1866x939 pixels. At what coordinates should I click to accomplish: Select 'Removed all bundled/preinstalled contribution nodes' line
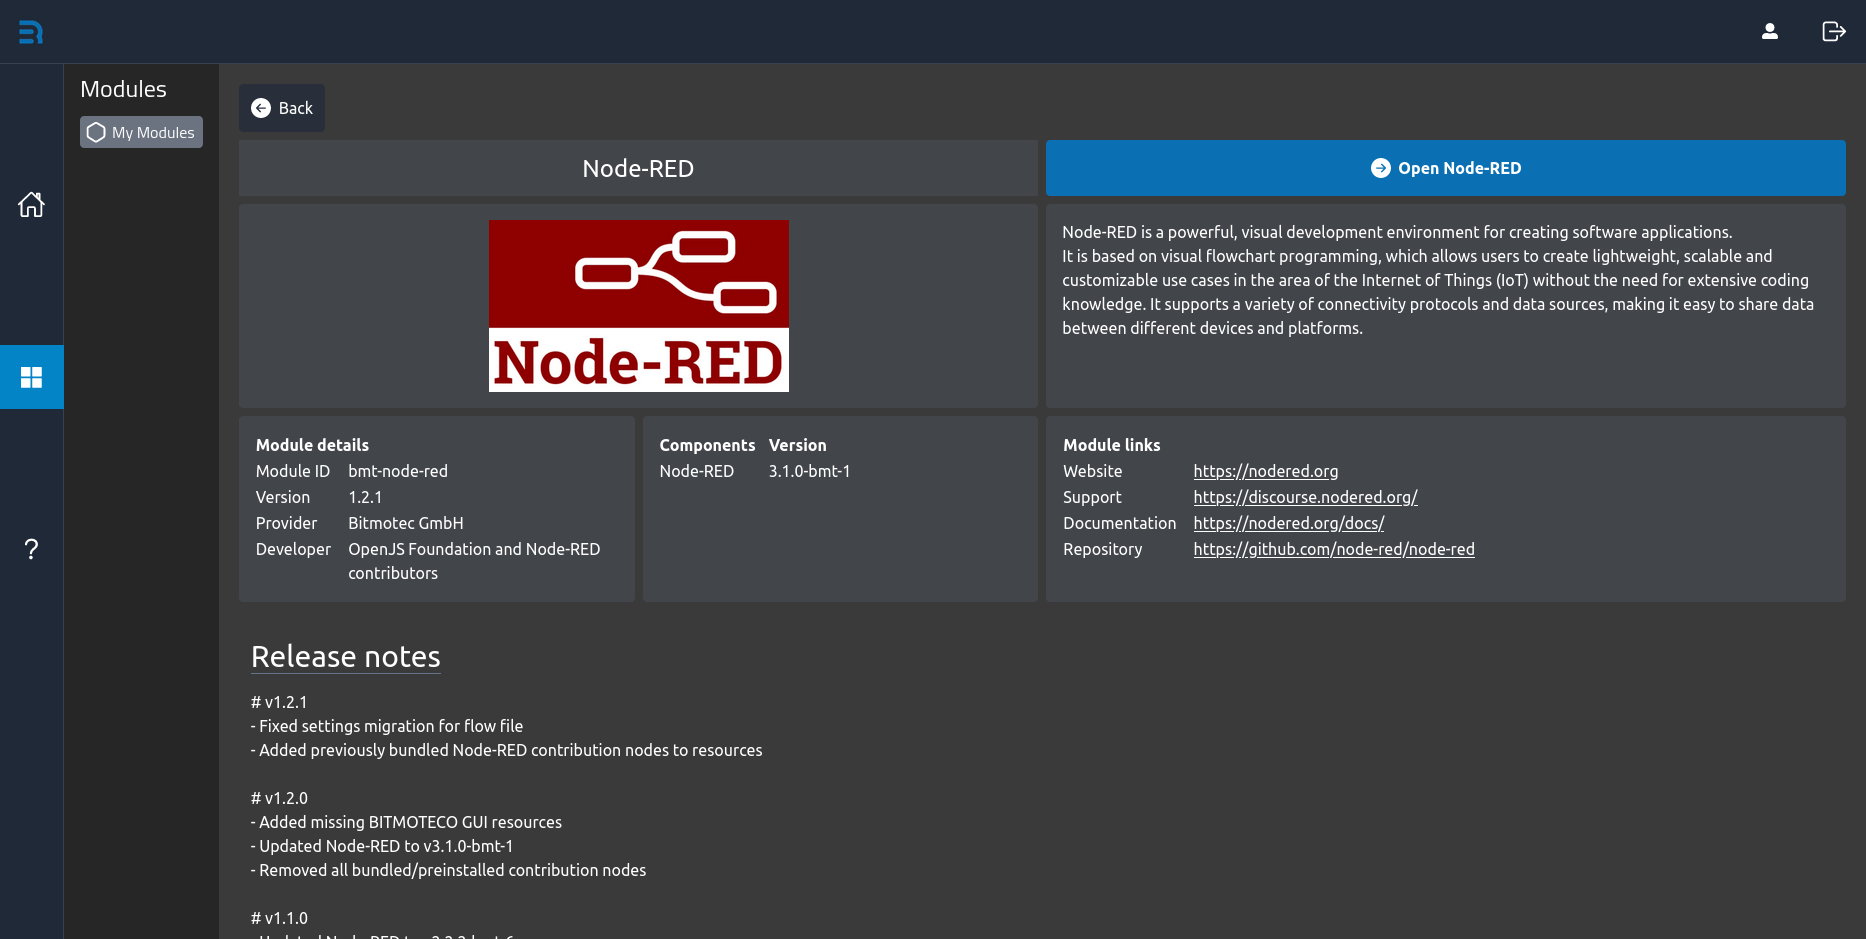[449, 870]
